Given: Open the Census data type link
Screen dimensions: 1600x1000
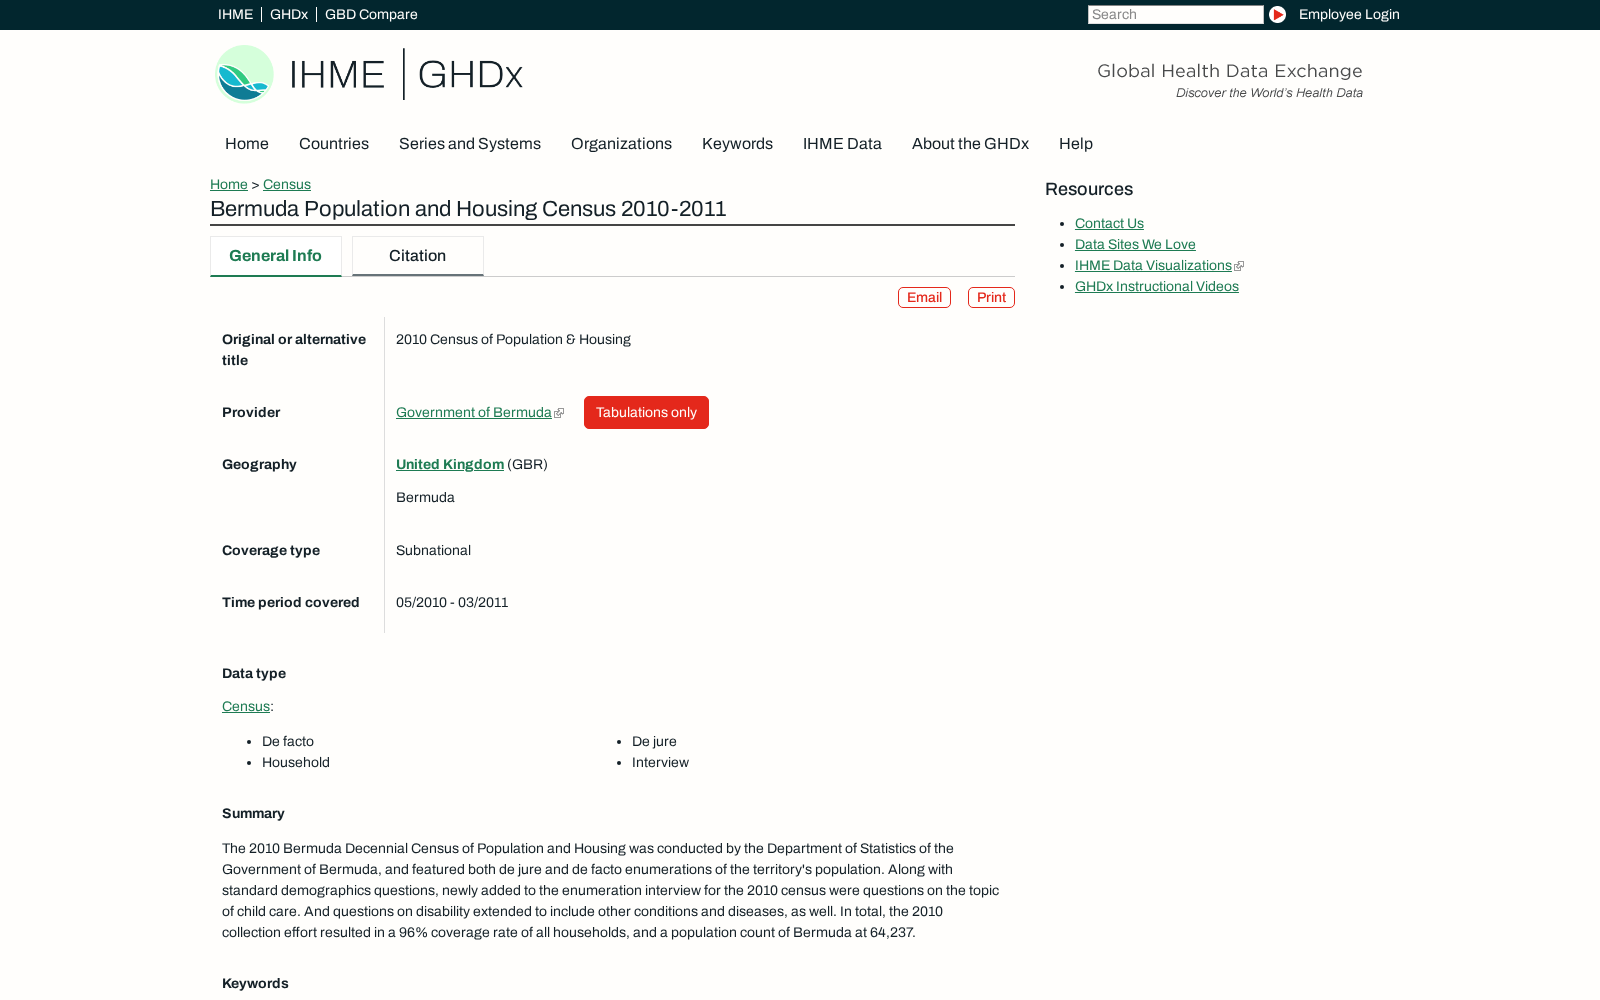Looking at the screenshot, I should click(246, 707).
